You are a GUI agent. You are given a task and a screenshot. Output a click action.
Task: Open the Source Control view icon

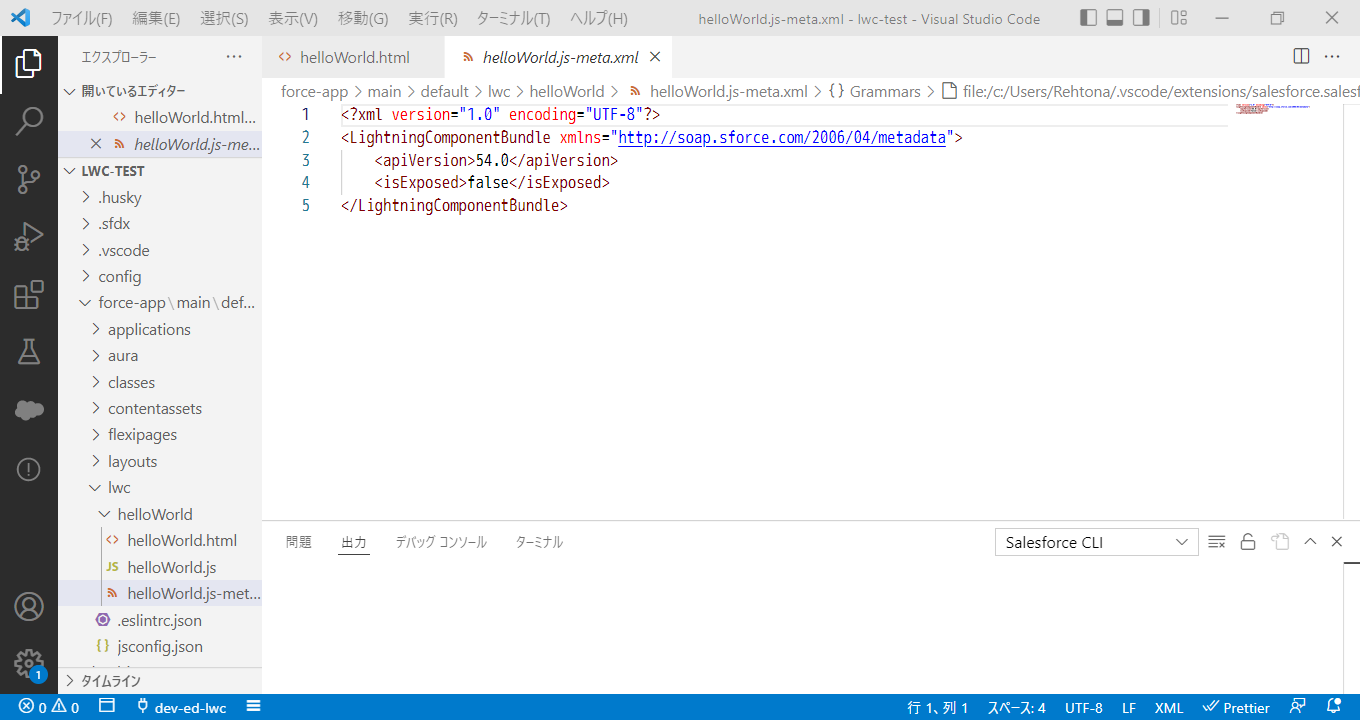pyautogui.click(x=29, y=180)
